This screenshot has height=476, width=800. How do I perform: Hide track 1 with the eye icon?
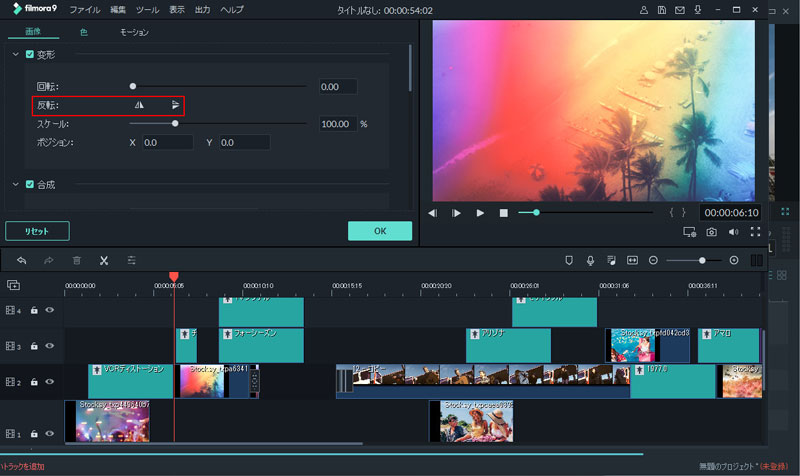[x=49, y=433]
